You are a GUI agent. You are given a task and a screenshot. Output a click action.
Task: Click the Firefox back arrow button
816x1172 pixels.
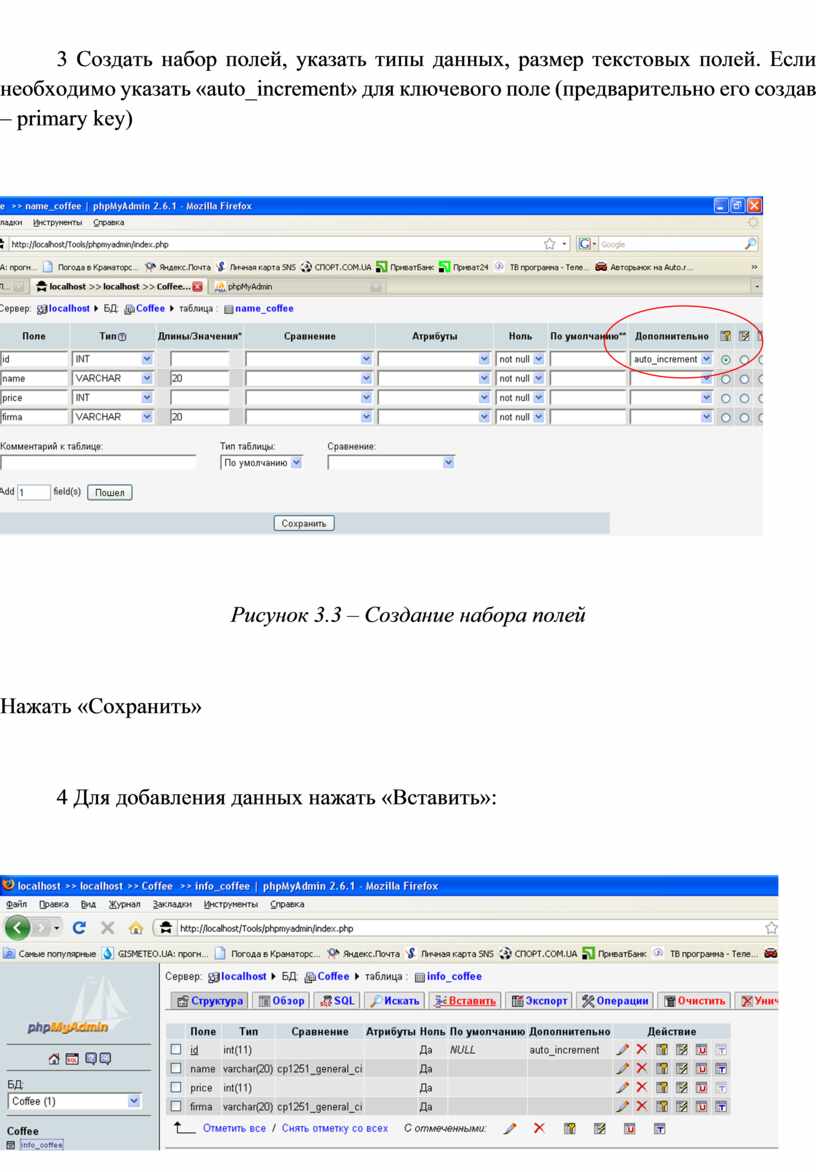click(17, 928)
